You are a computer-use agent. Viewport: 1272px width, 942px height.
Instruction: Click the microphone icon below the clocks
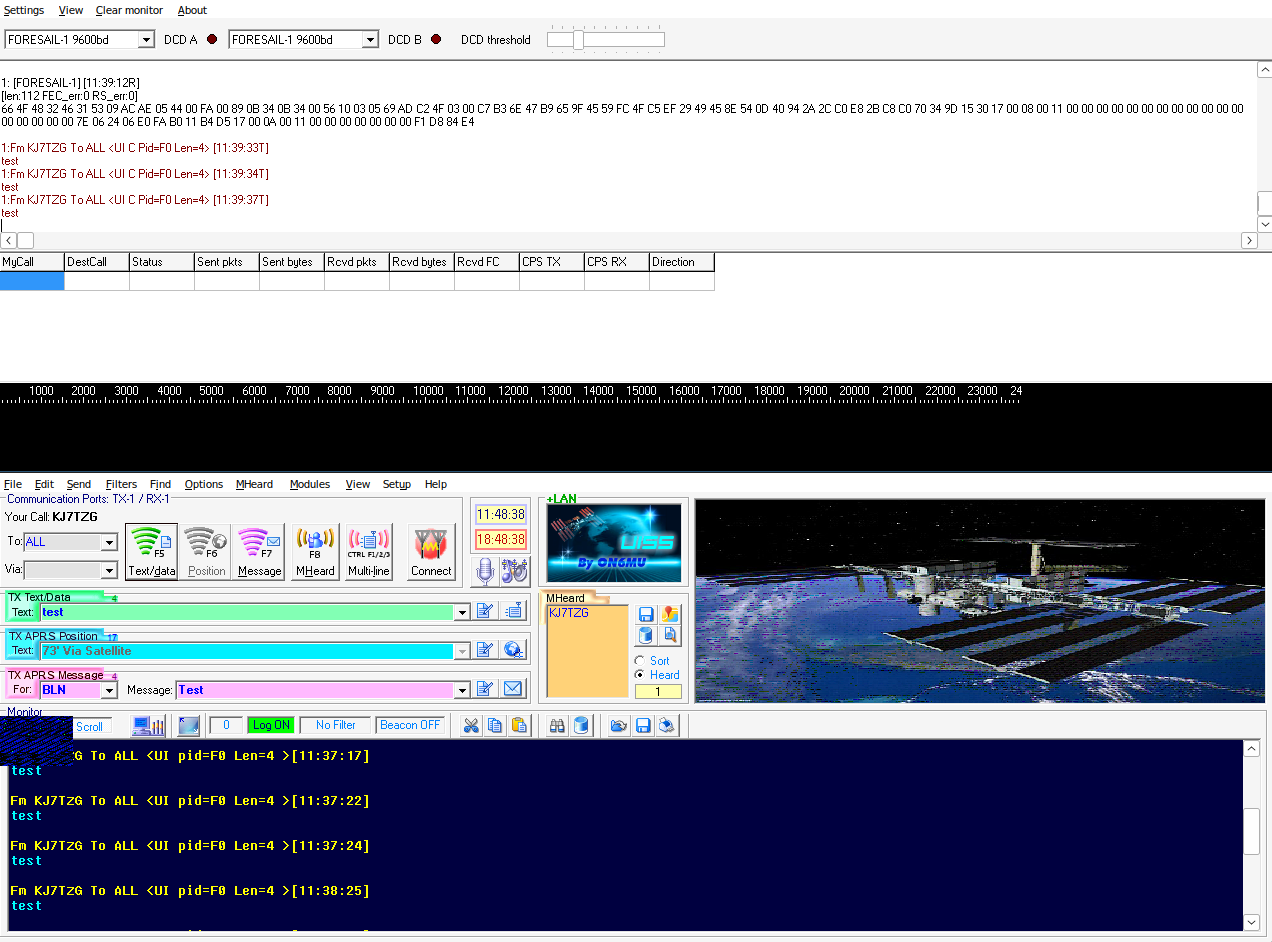tap(485, 570)
